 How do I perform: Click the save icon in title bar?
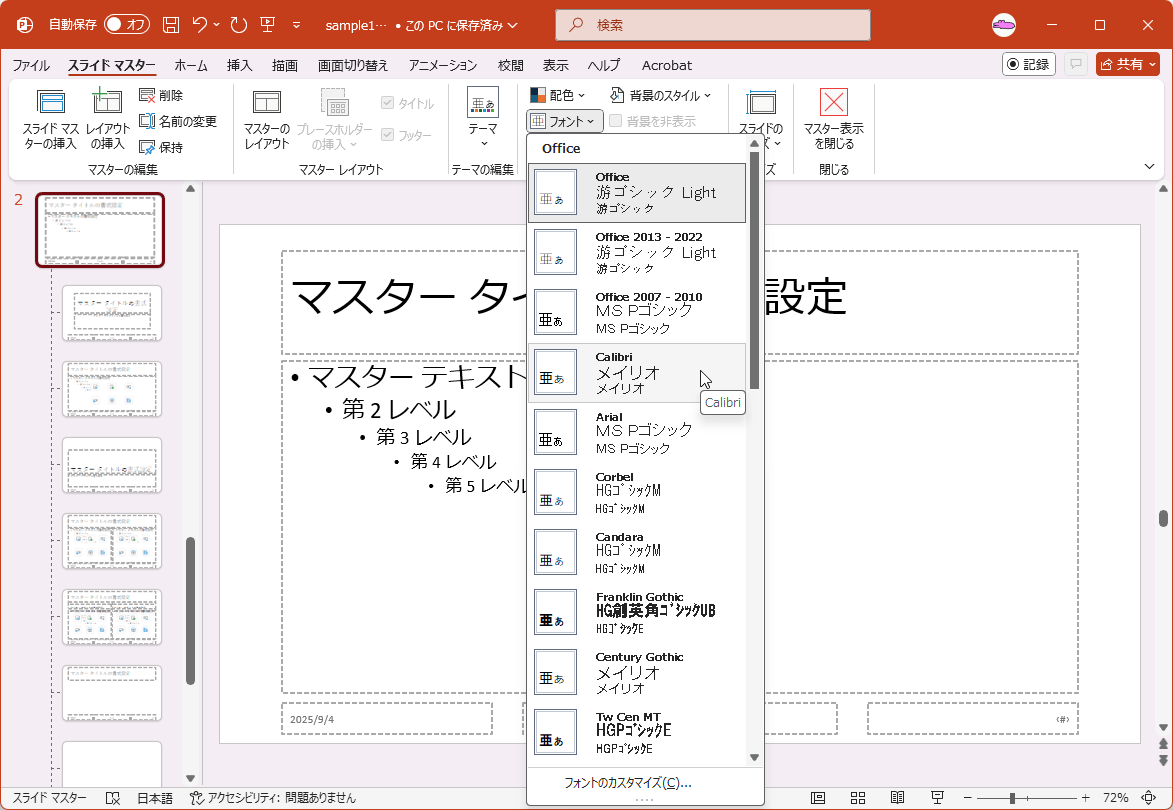(x=171, y=25)
